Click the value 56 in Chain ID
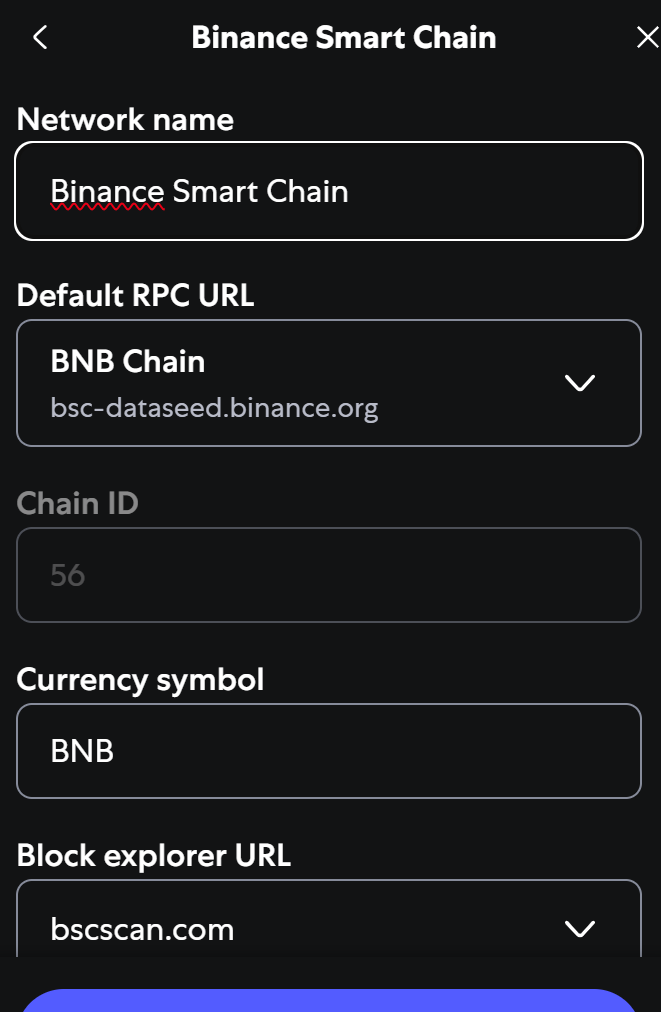 (68, 575)
